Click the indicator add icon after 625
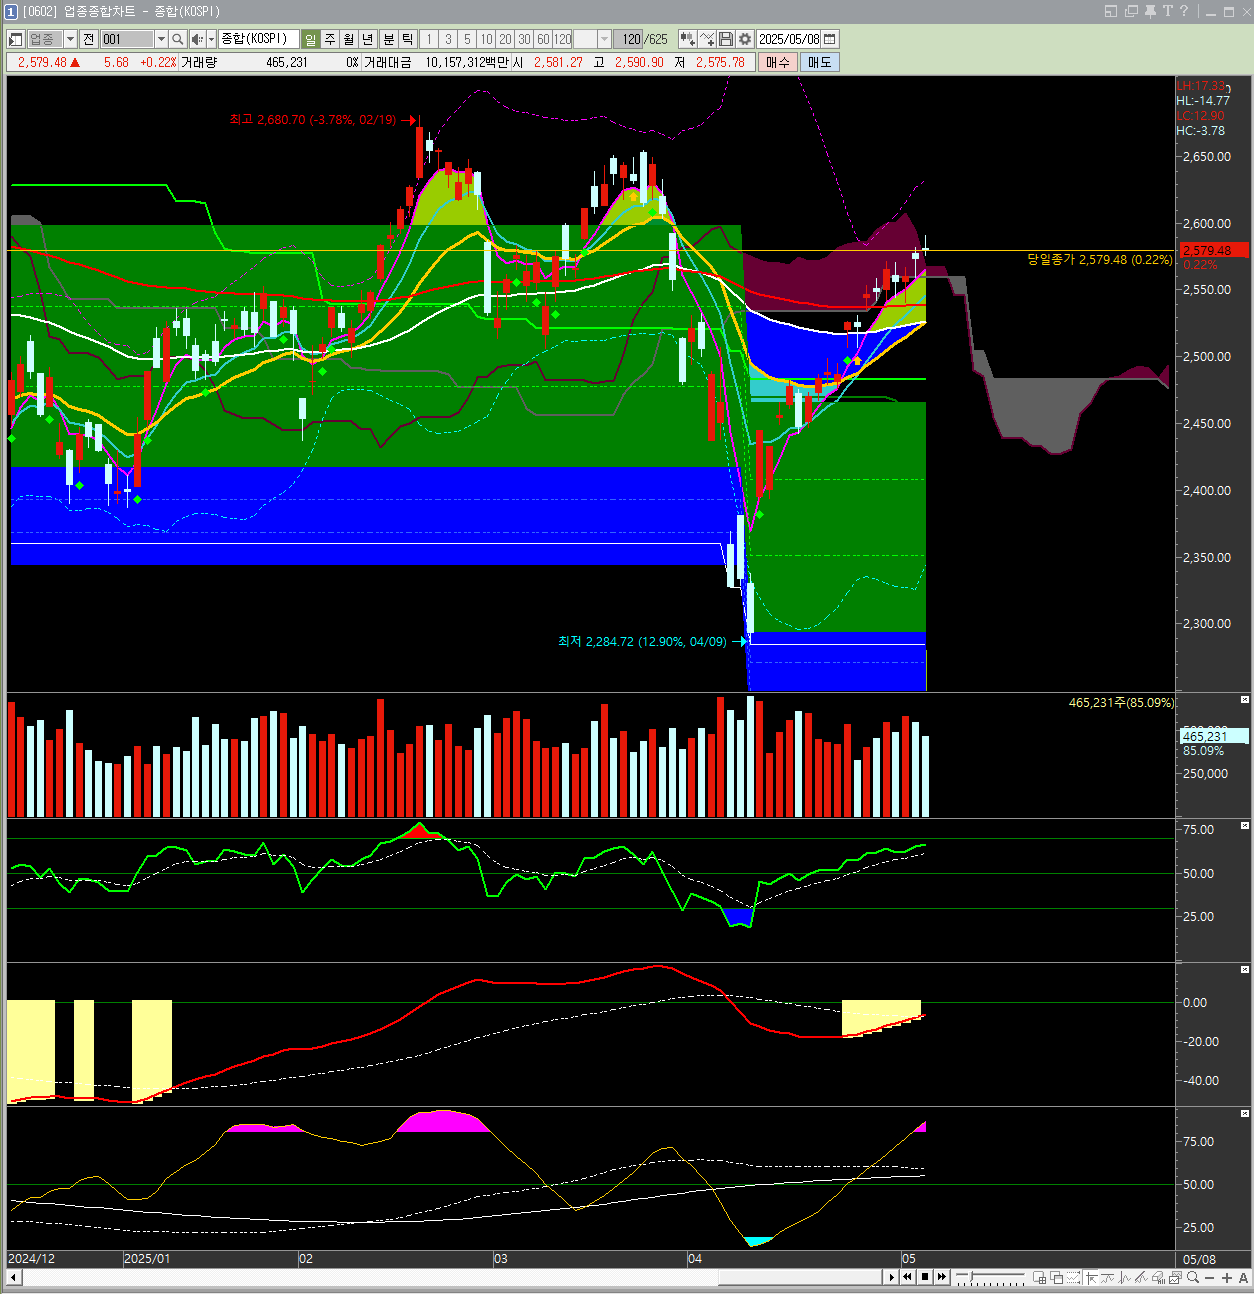The width and height of the screenshot is (1254, 1294). tap(687, 39)
